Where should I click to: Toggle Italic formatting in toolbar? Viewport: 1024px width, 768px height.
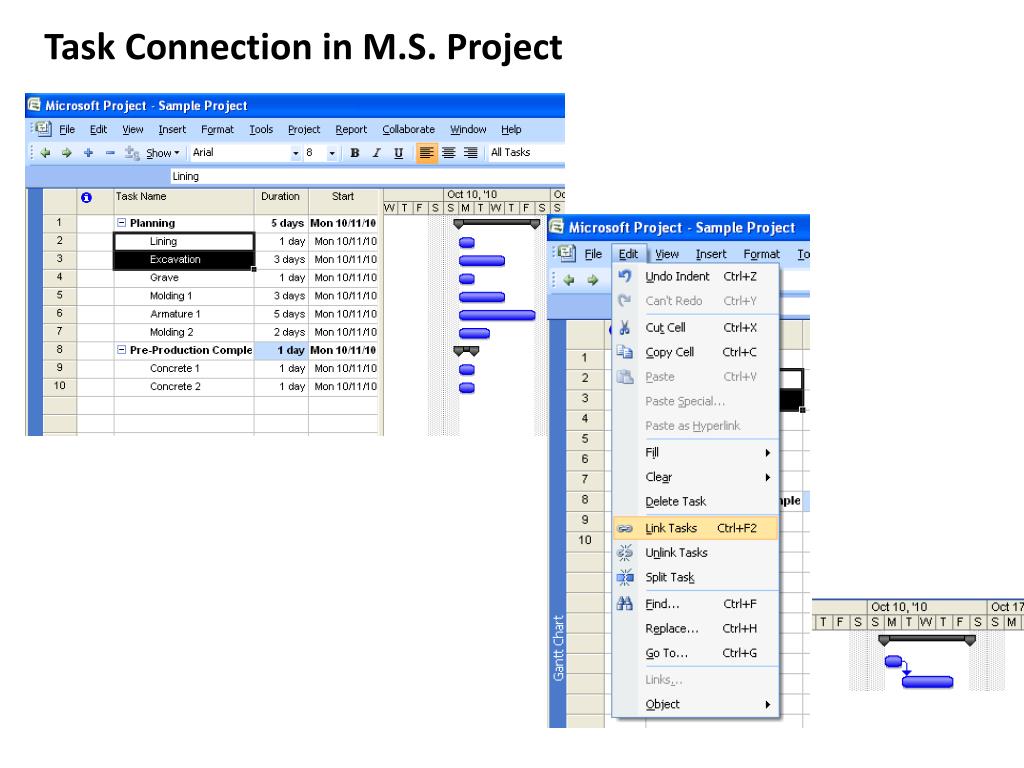click(x=376, y=153)
